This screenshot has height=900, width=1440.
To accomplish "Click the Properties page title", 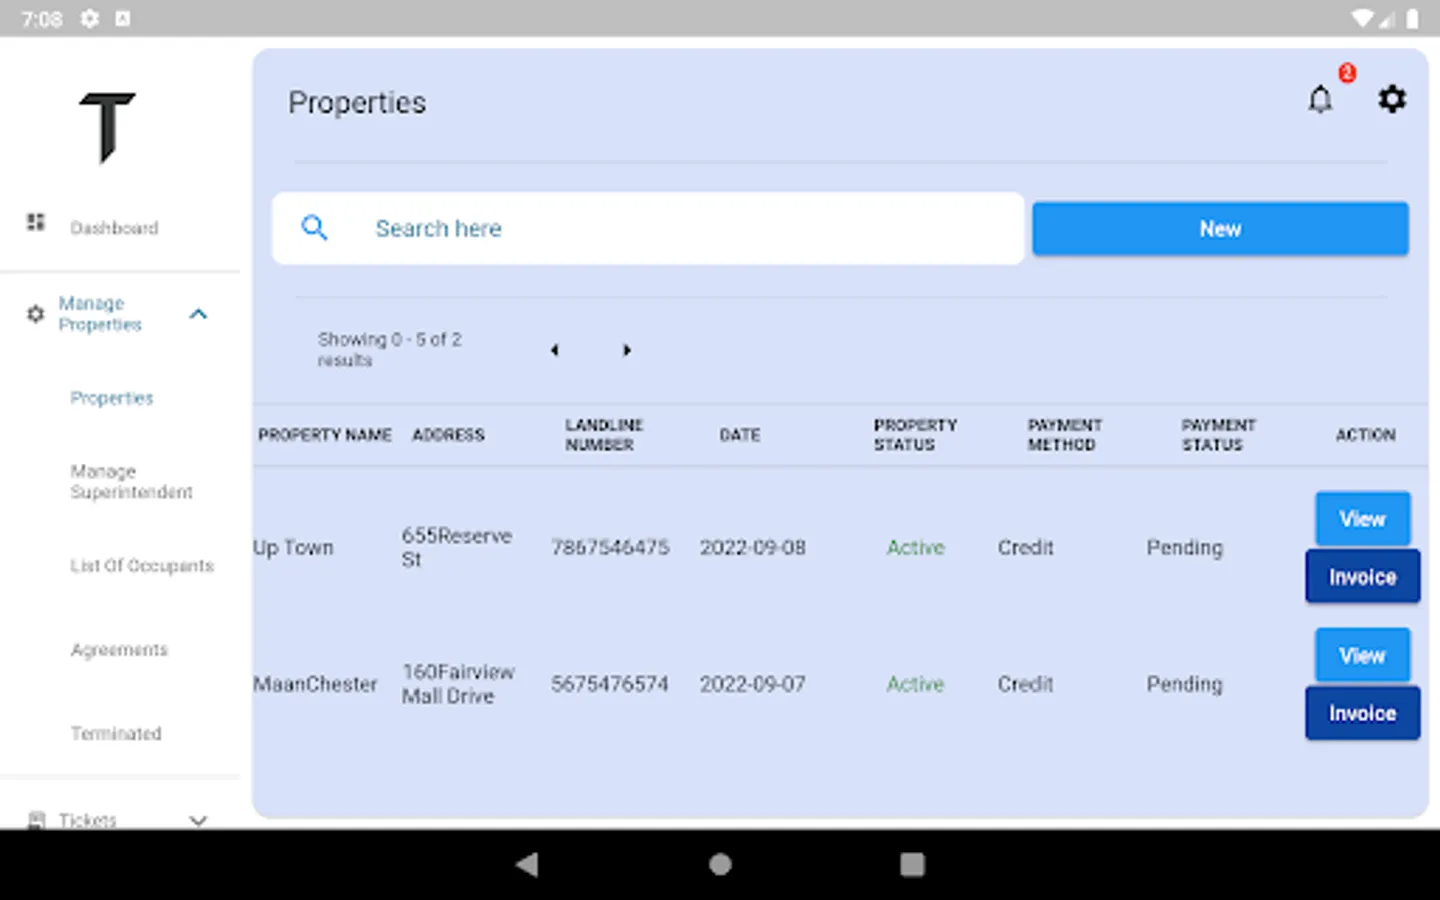I will click(357, 103).
